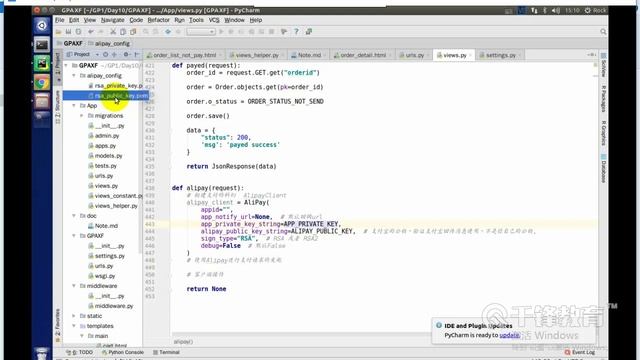Hide the Project panel with pin icon
The width and height of the screenshot is (640, 360).
pos(137,54)
